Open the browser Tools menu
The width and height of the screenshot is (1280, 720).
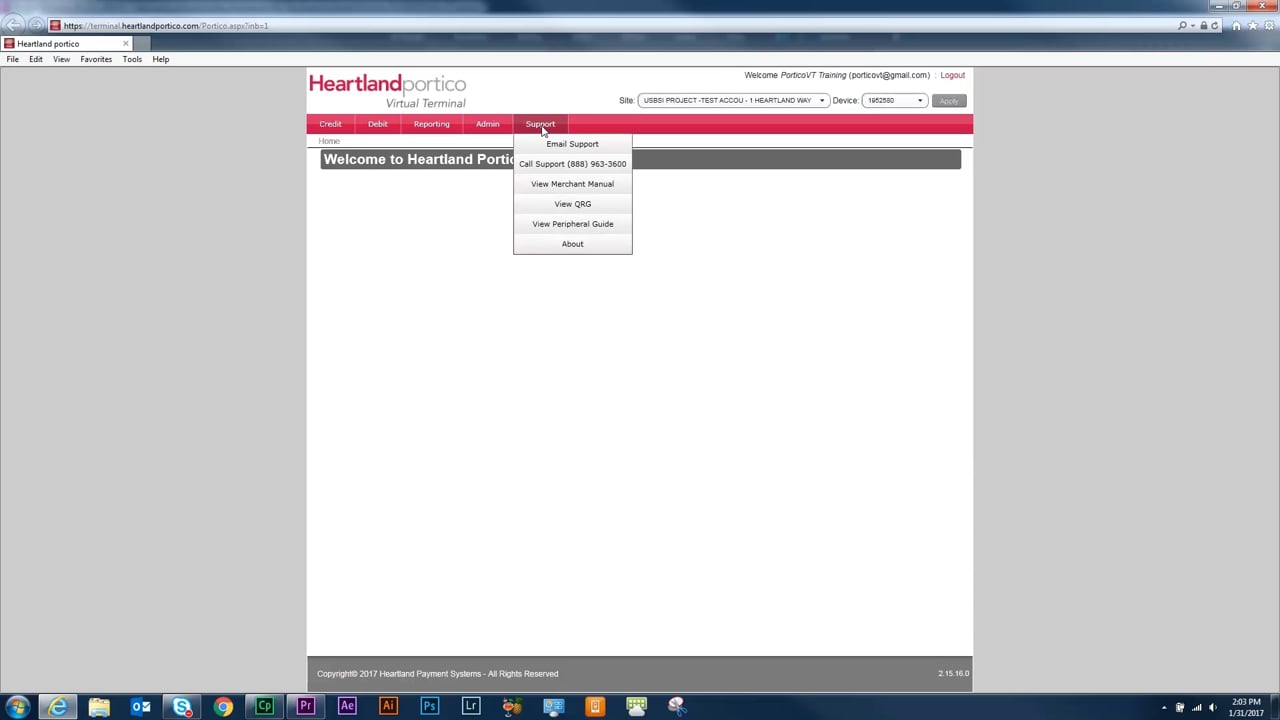[132, 59]
